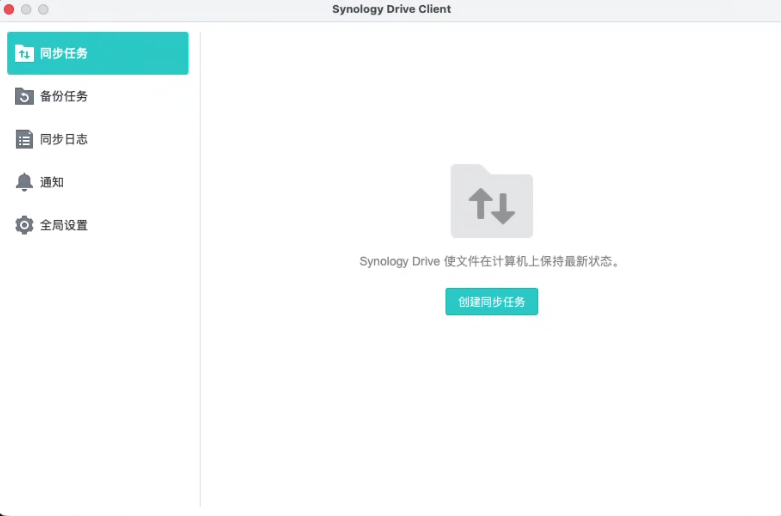Switch to 备份任务 section

coord(98,96)
